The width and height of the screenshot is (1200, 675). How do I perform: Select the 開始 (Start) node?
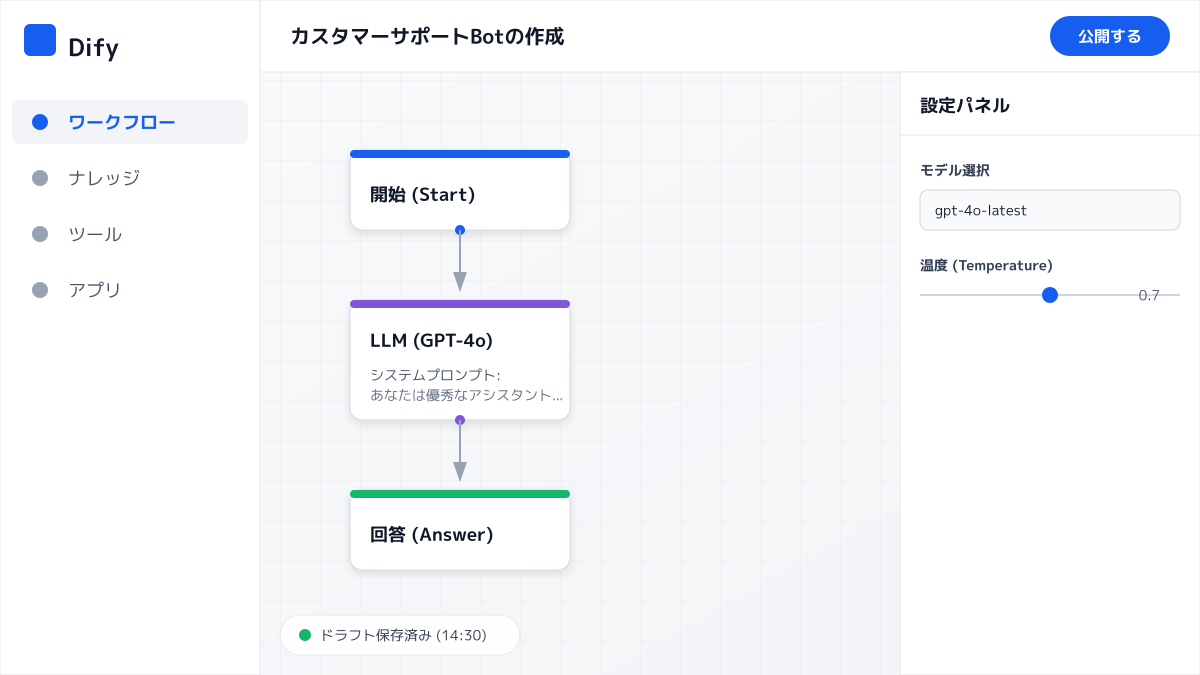coord(460,190)
